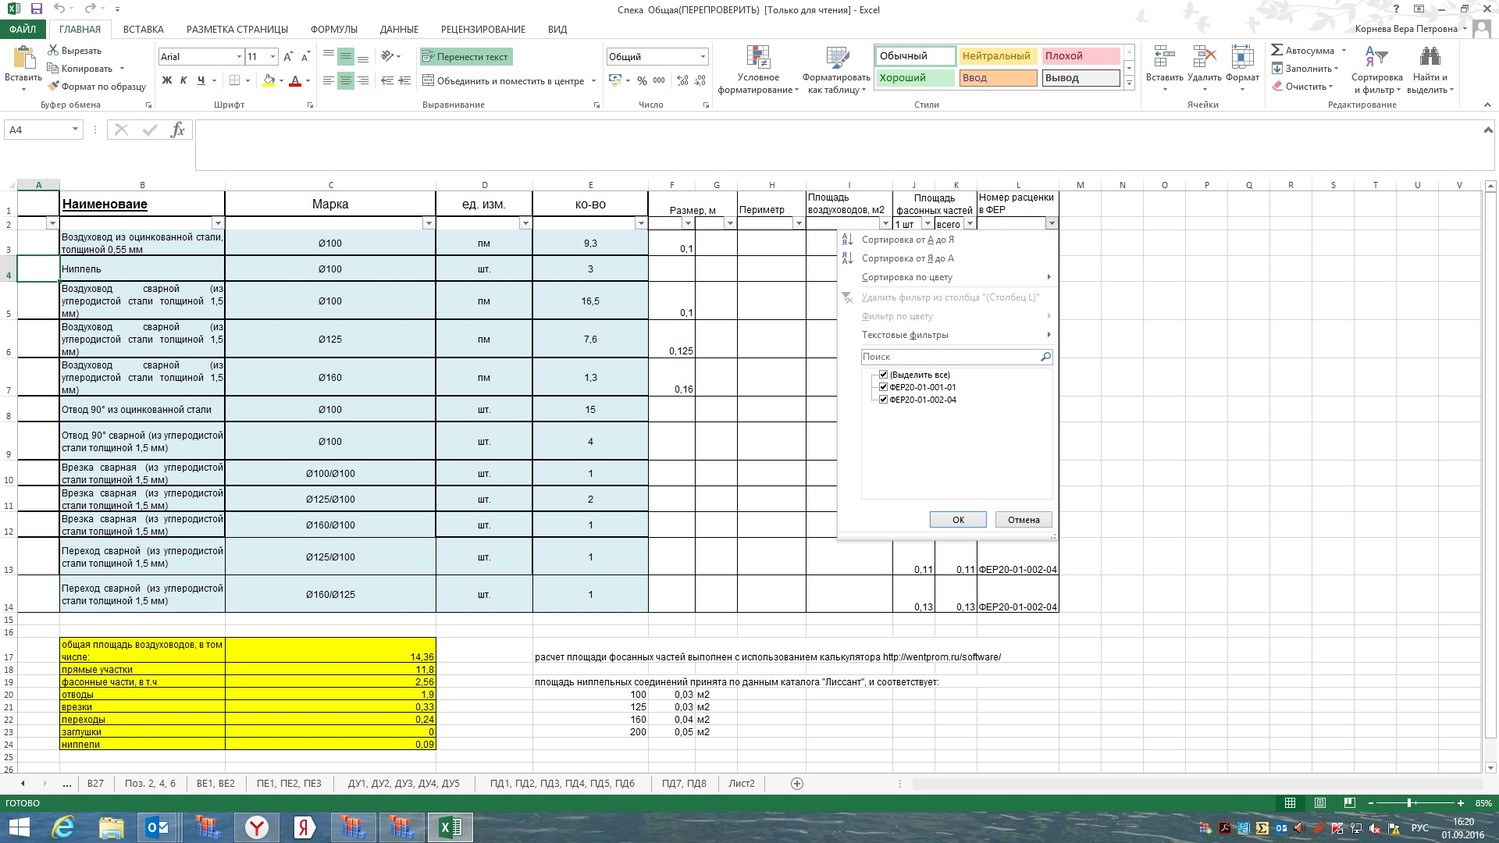This screenshot has width=1499, height=843.
Task: Click the red font color A button
Action: (295, 81)
